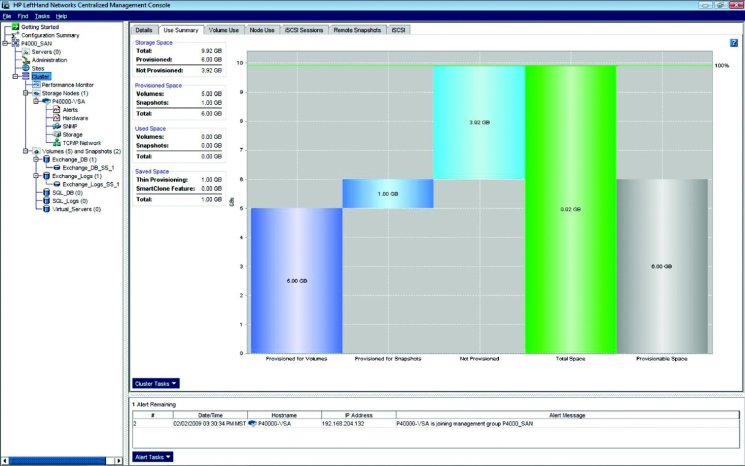Select the P4000_SAN management group icon
Screen dimensions: 745x466
coord(15,43)
